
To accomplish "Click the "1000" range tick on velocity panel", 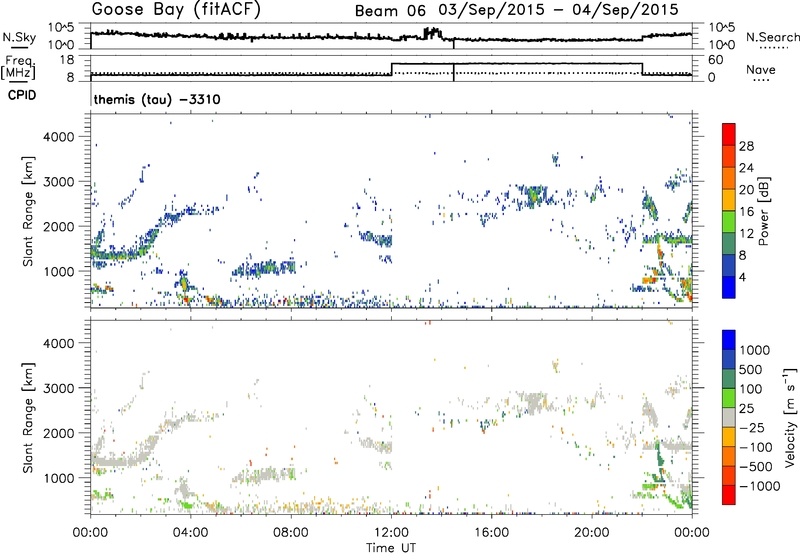I will click(59, 478).
